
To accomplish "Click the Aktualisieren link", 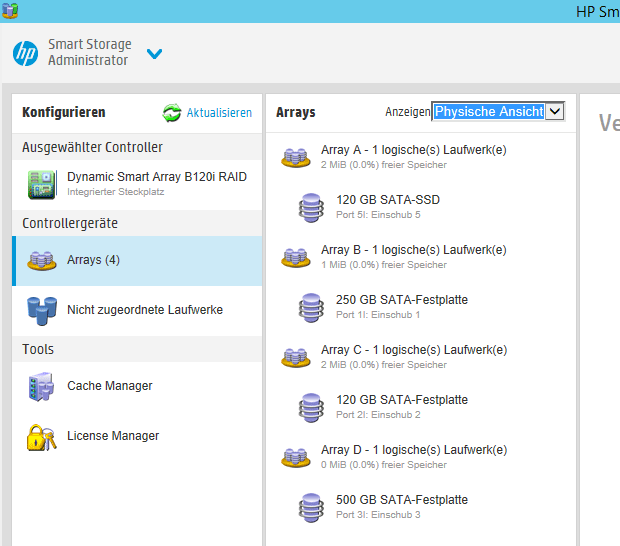I will coord(219,113).
